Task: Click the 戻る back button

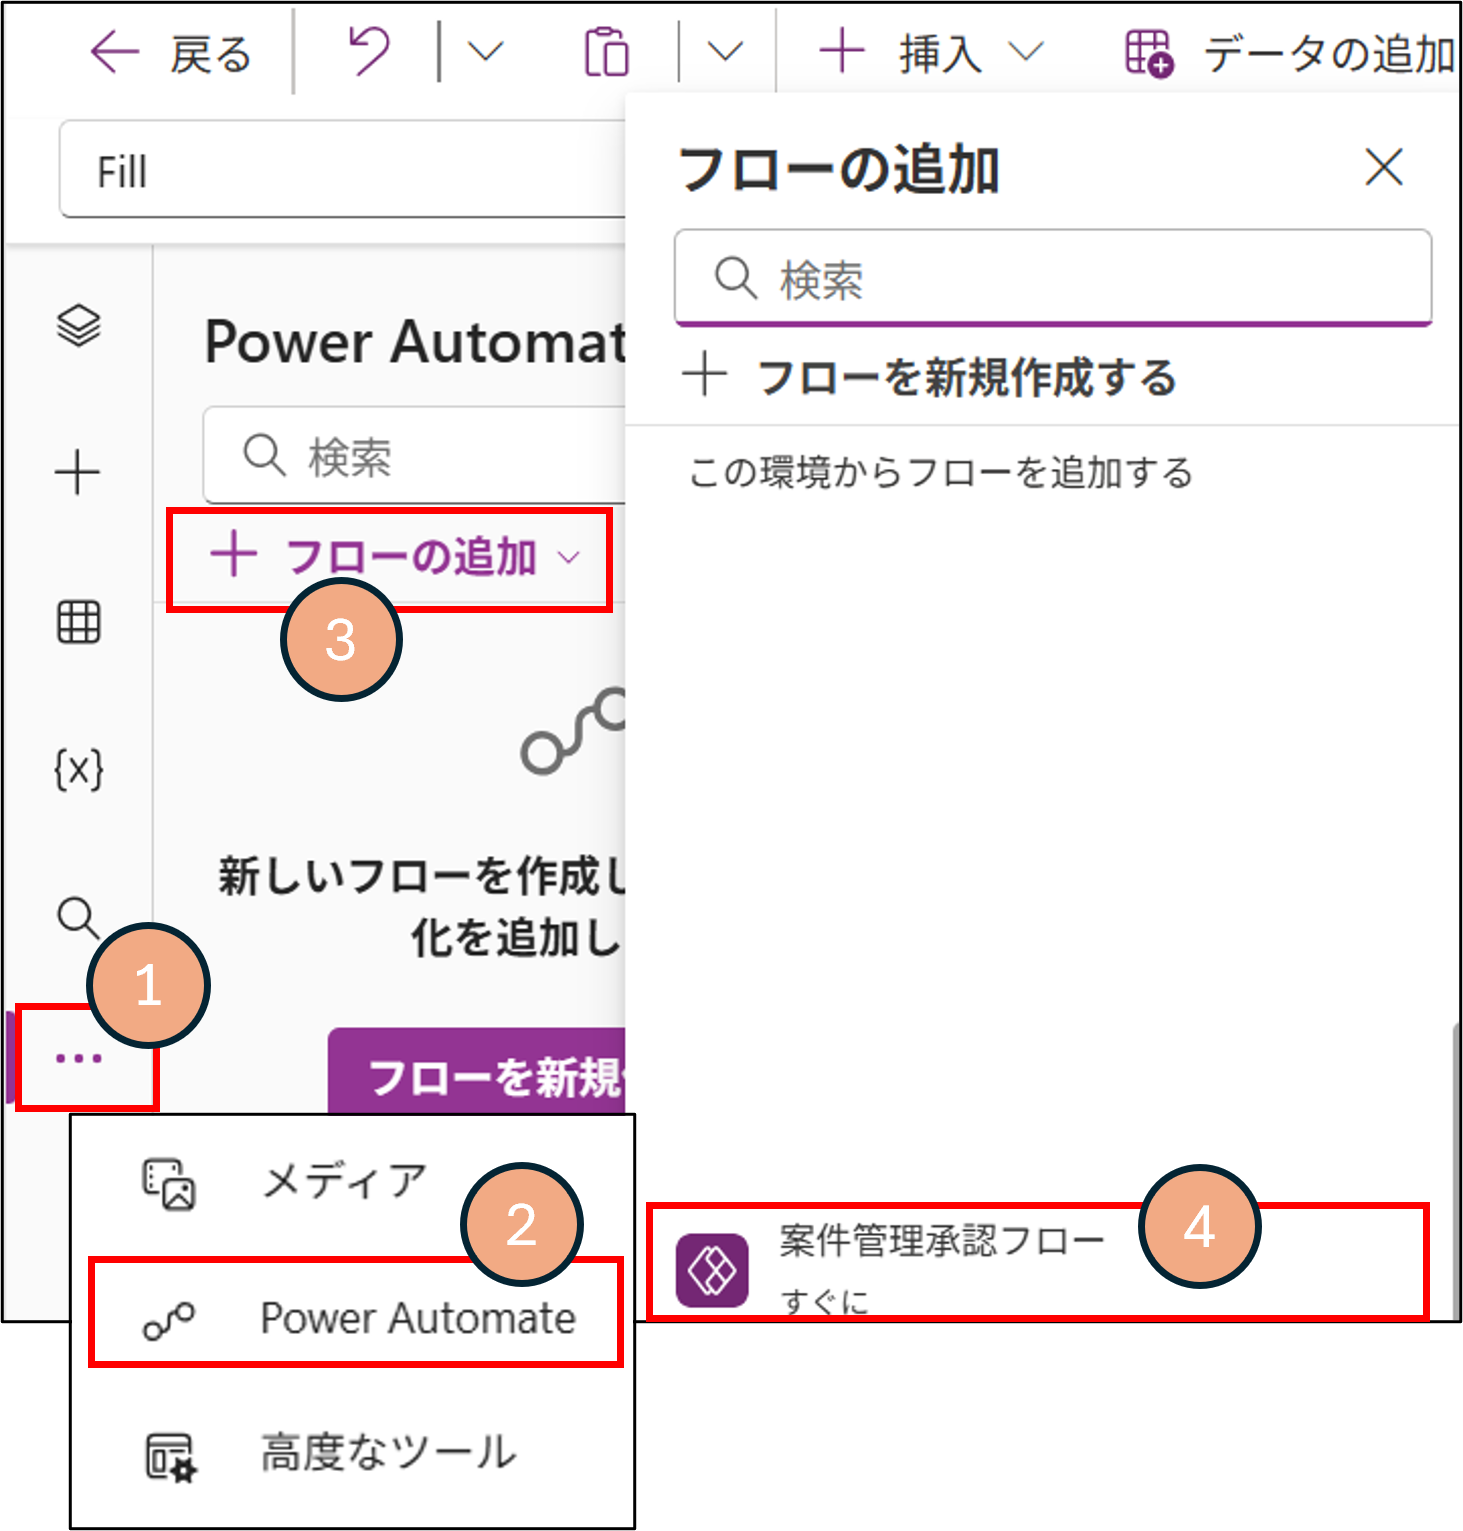Action: coord(170,53)
